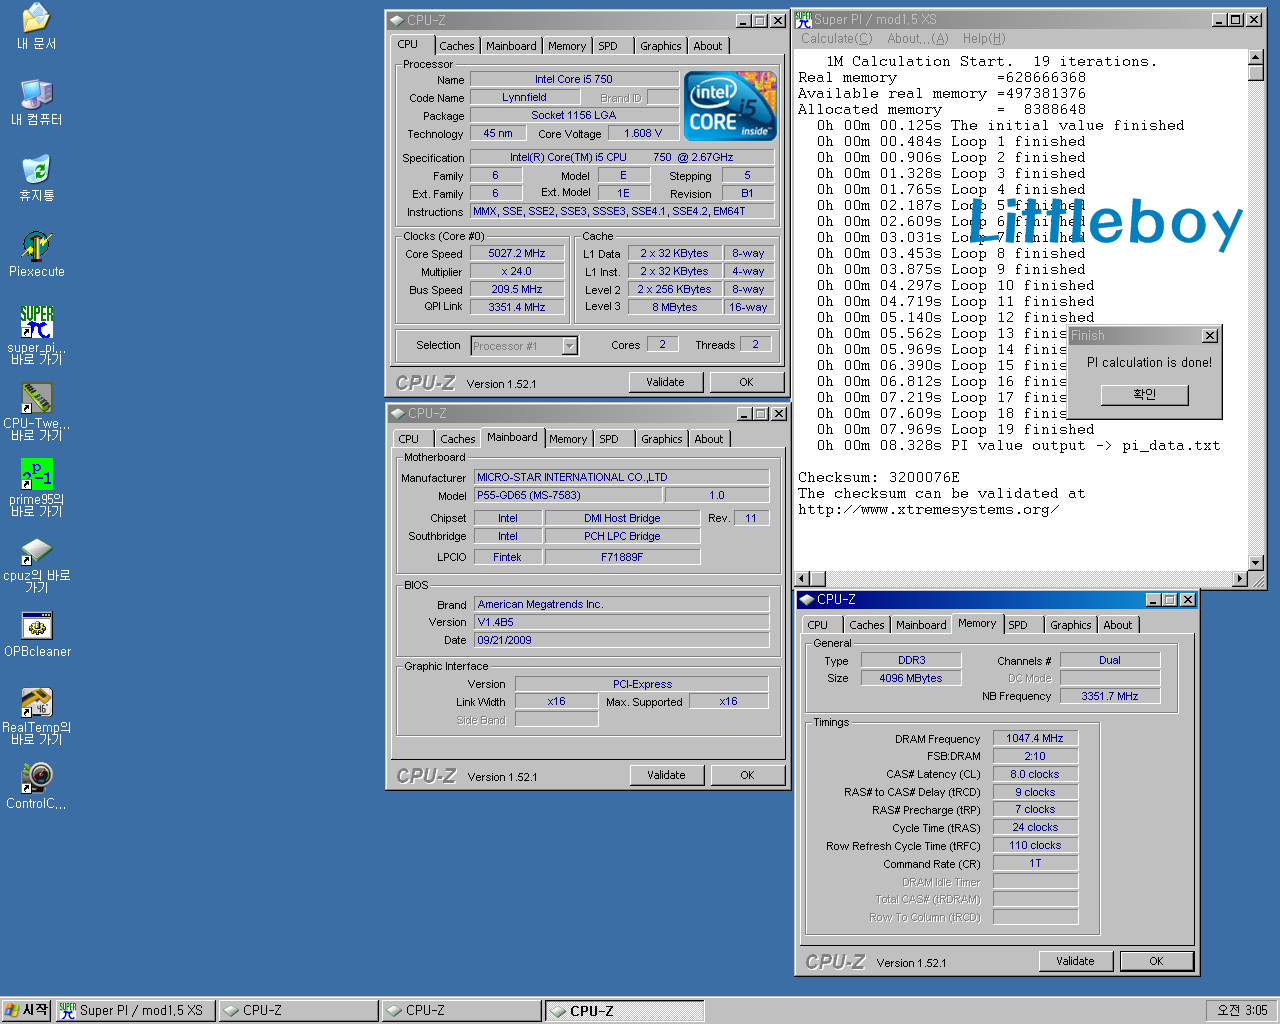Close the Finish dialog
The height and width of the screenshot is (1024, 1280).
(x=1210, y=336)
